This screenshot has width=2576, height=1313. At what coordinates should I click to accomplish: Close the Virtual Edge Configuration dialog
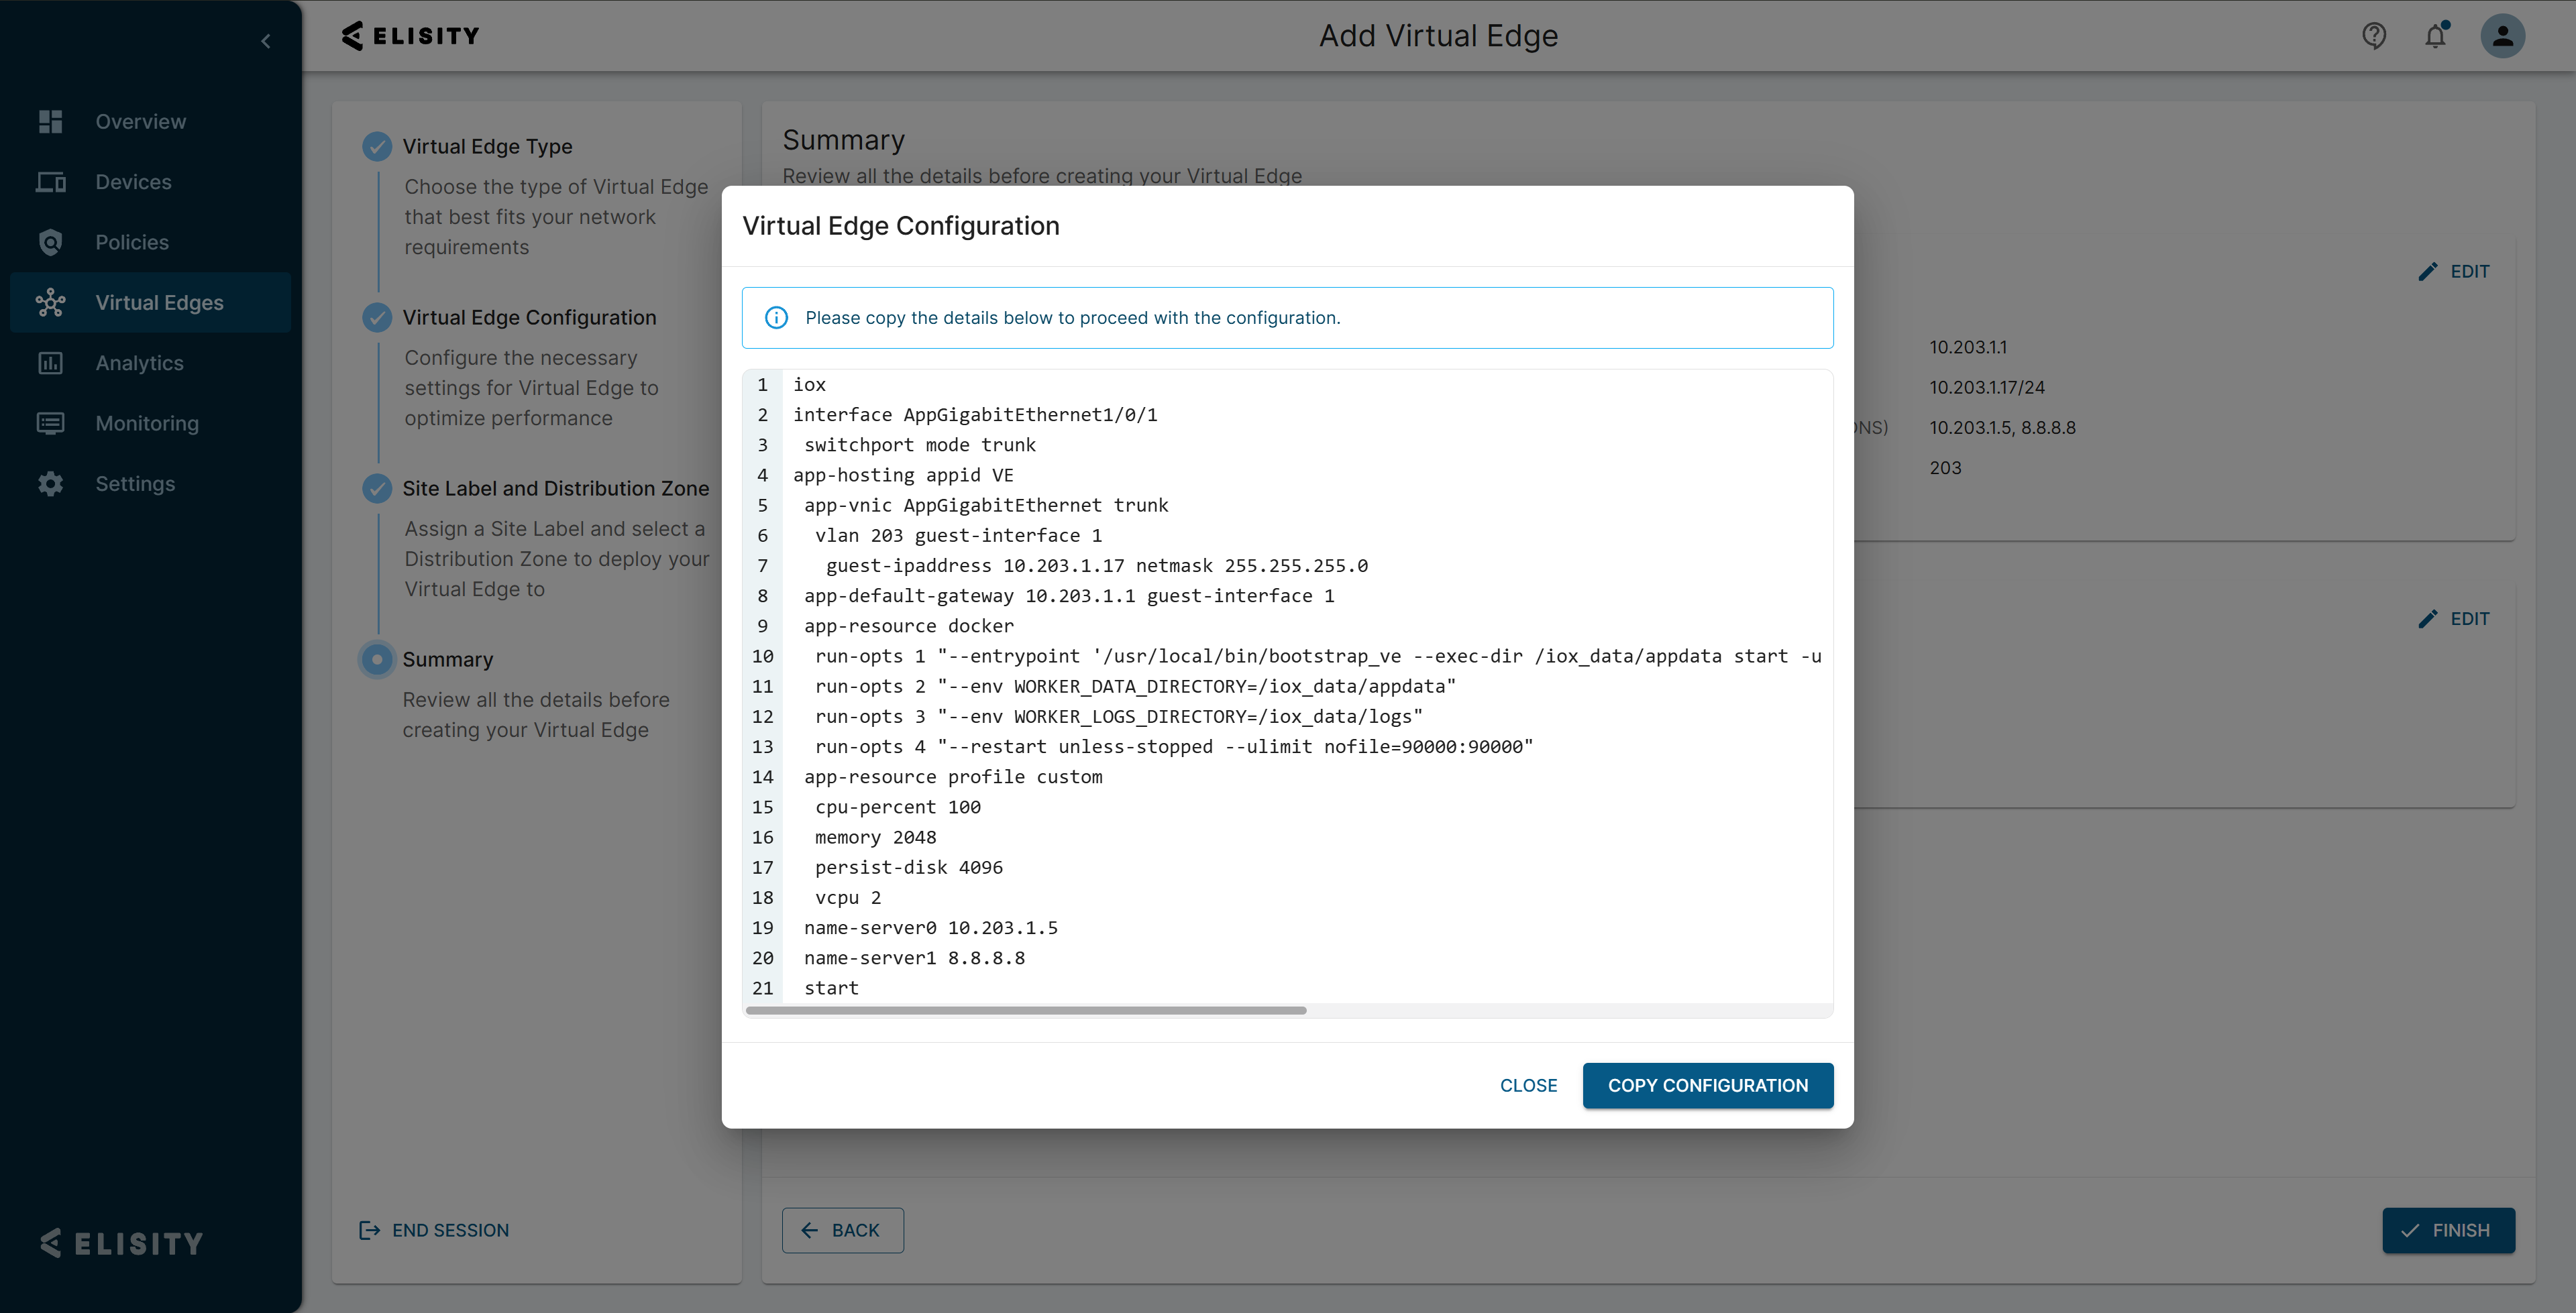tap(1528, 1086)
